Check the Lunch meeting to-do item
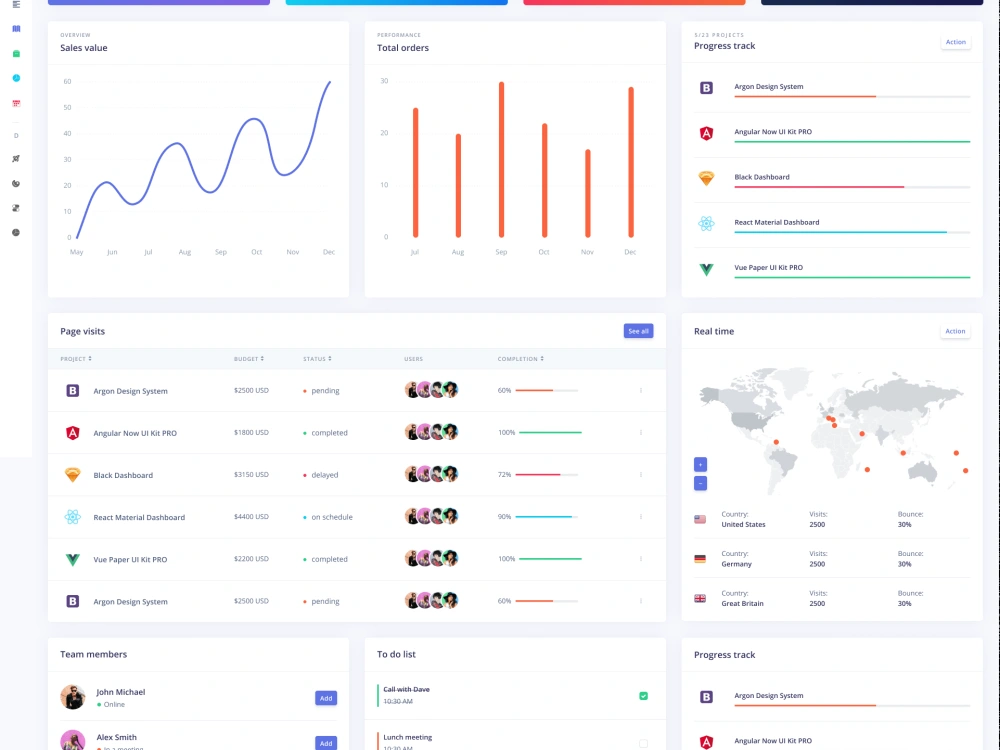 coord(644,741)
